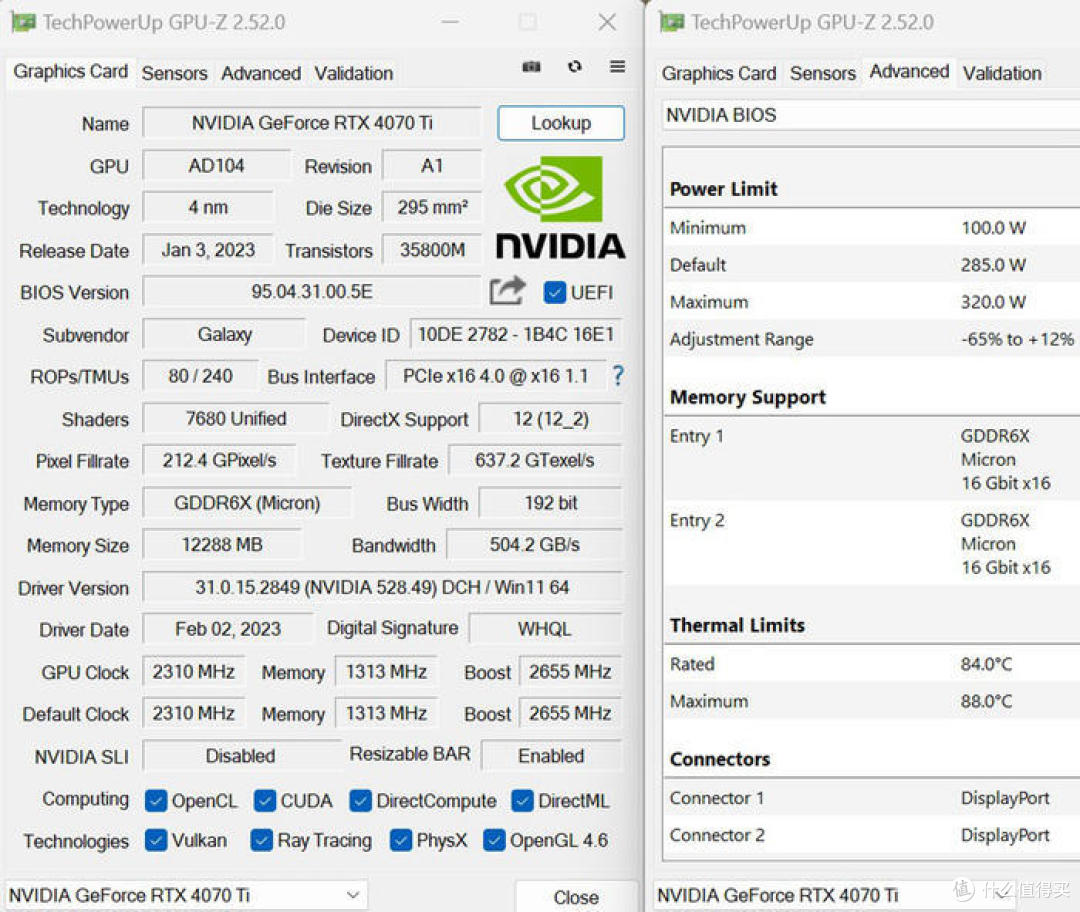The height and width of the screenshot is (912, 1080).
Task: Click Thermal Limits Rated row 84.0°C
Action: tap(872, 664)
